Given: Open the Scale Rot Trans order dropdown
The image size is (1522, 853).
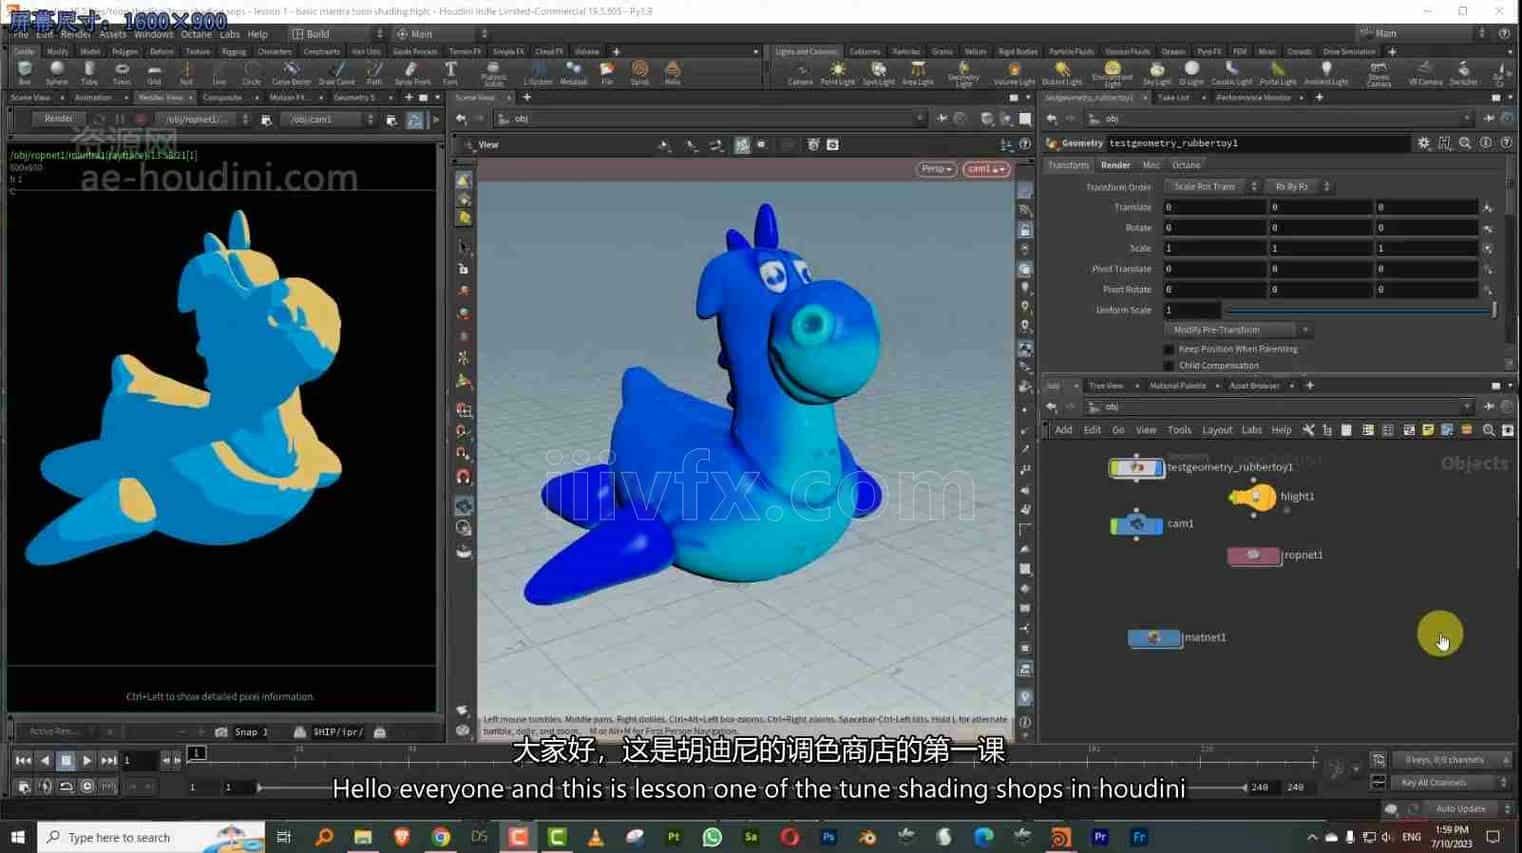Looking at the screenshot, I should point(1213,187).
